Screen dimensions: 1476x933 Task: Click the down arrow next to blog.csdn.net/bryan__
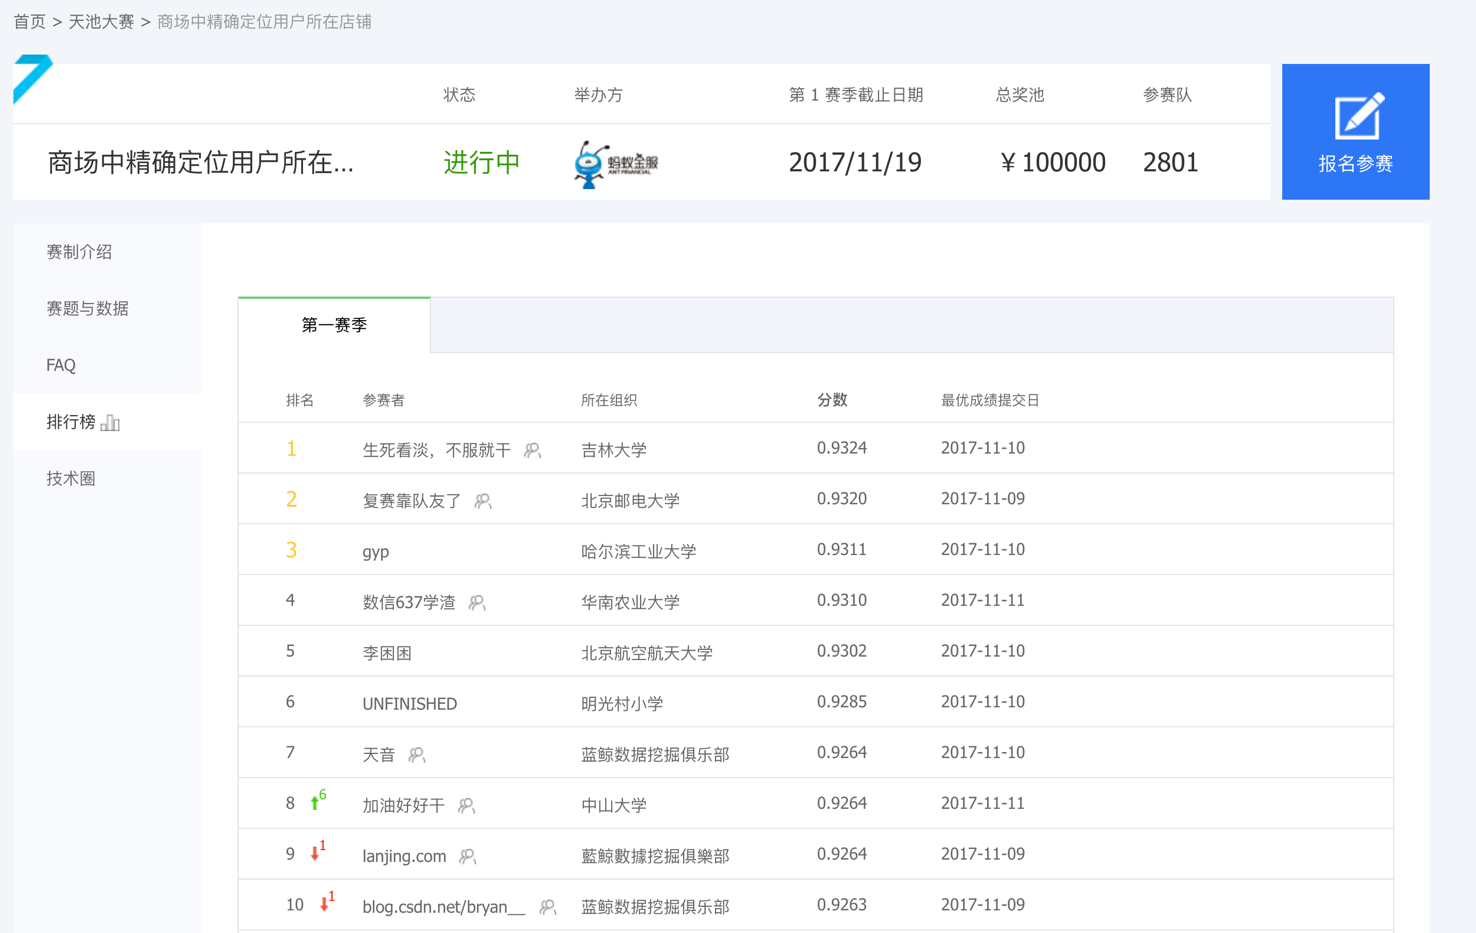click(x=323, y=905)
